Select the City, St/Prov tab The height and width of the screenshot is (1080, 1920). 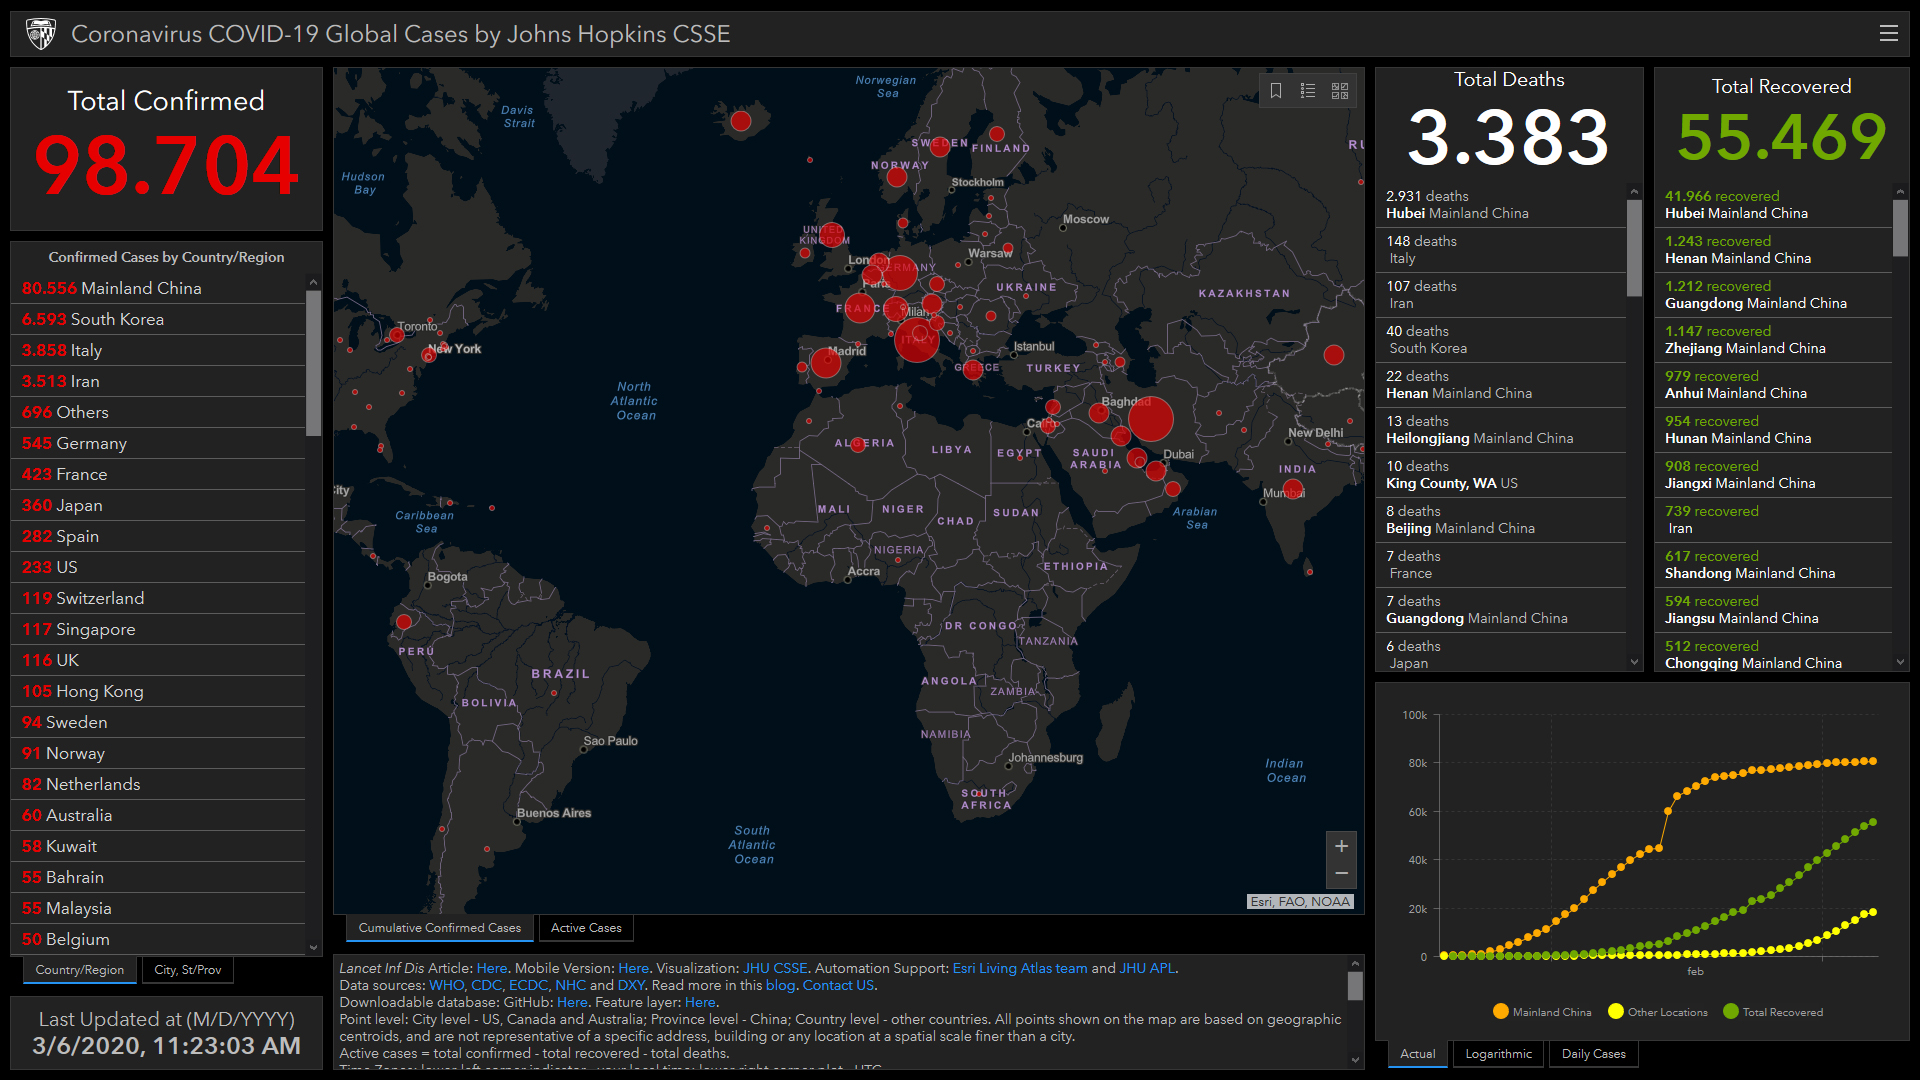188,970
